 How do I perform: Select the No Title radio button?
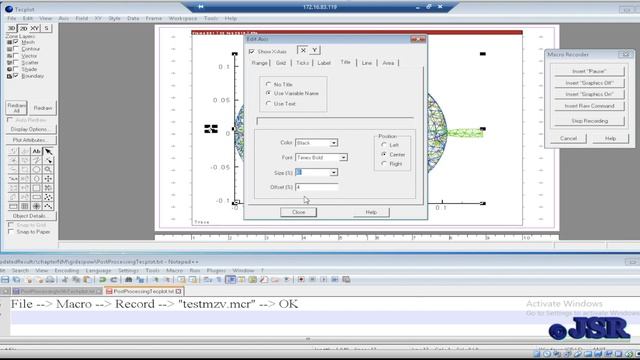[268, 84]
